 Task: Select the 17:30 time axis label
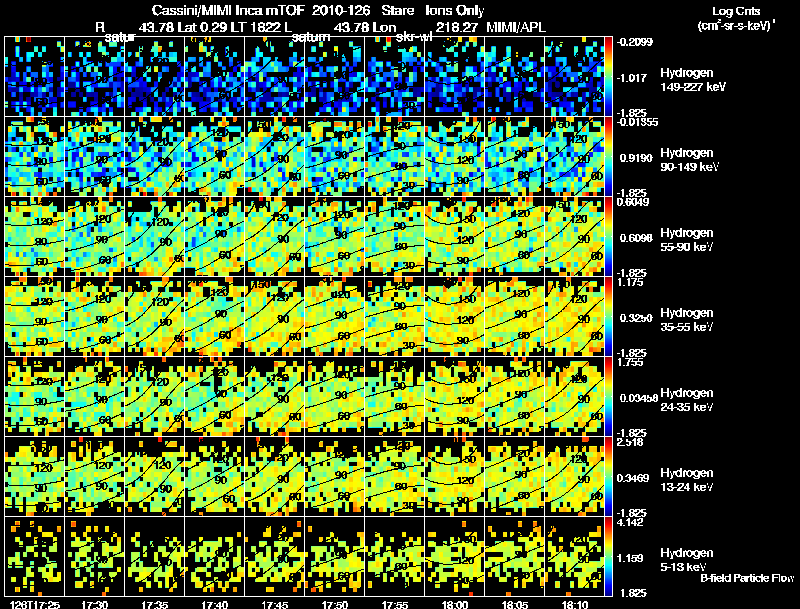pyautogui.click(x=94, y=604)
